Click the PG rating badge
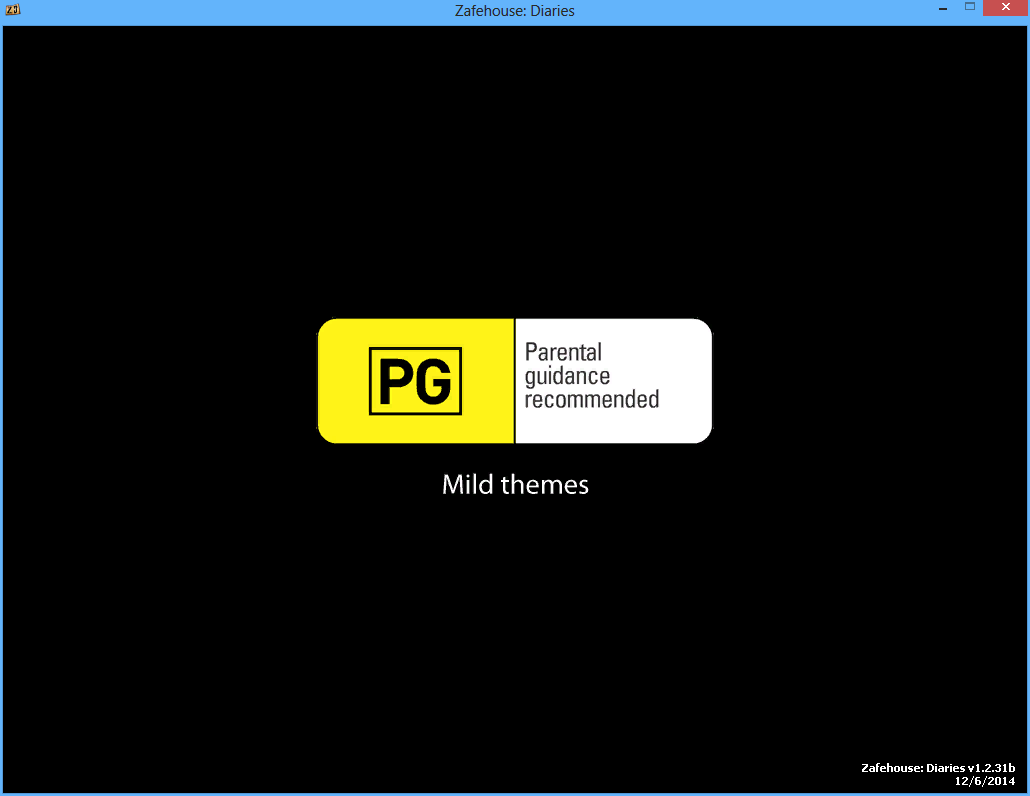The height and width of the screenshot is (796, 1030). click(x=415, y=381)
